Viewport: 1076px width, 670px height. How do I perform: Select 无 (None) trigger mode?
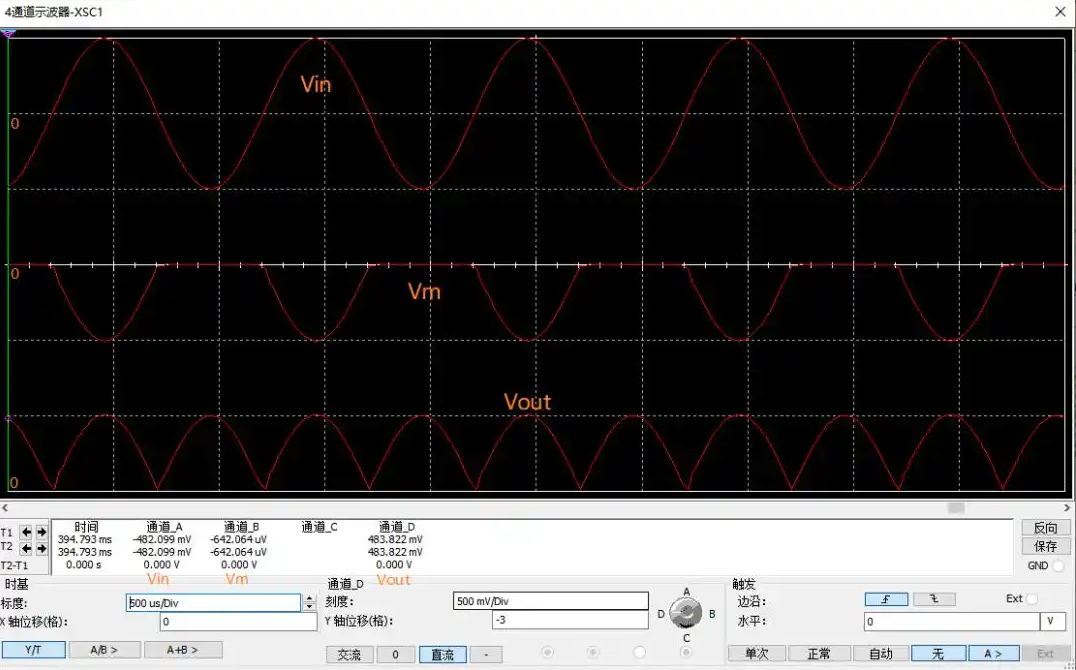click(x=938, y=653)
